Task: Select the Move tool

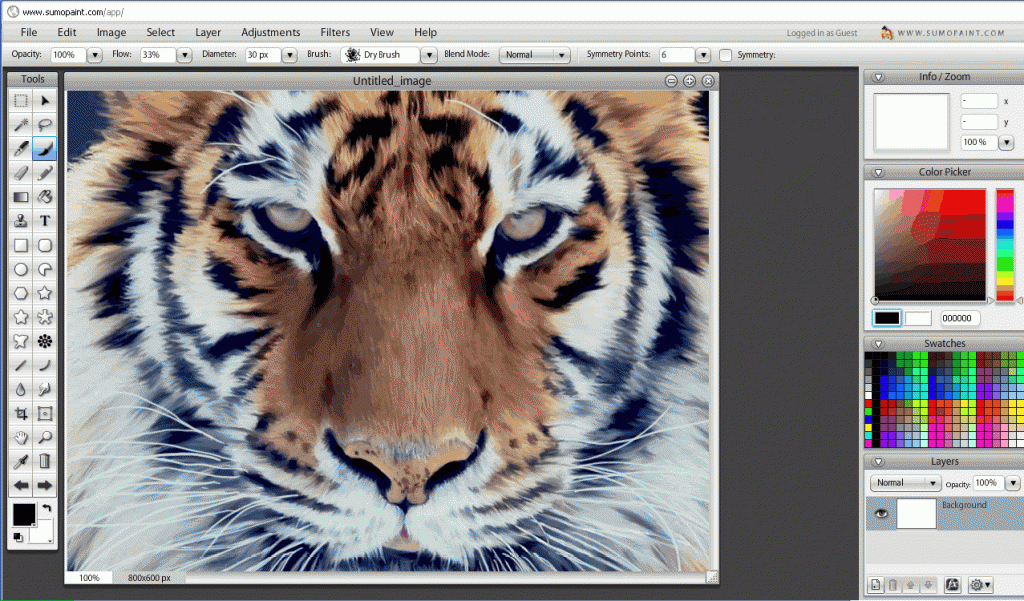Action: pyautogui.click(x=45, y=100)
